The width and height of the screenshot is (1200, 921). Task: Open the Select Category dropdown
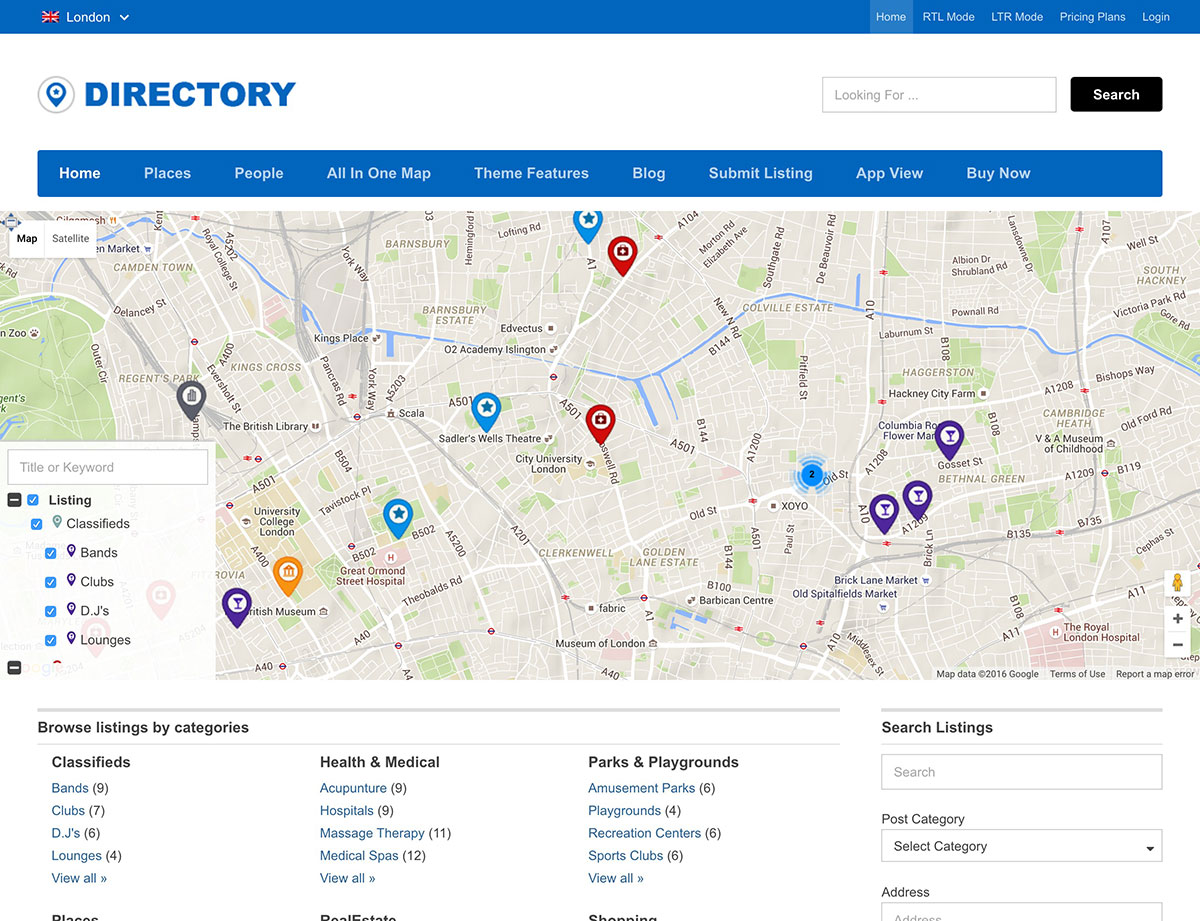coord(1021,846)
